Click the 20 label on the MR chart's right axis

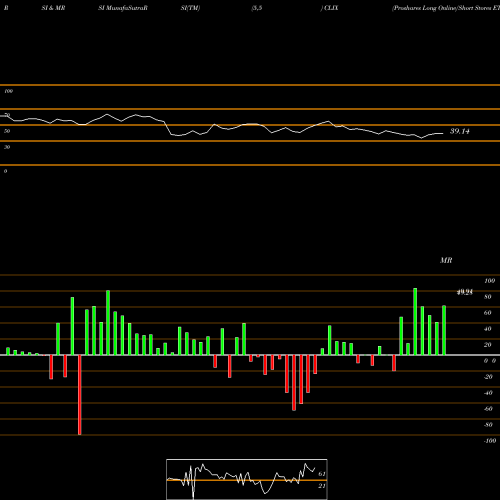[x=488, y=345]
